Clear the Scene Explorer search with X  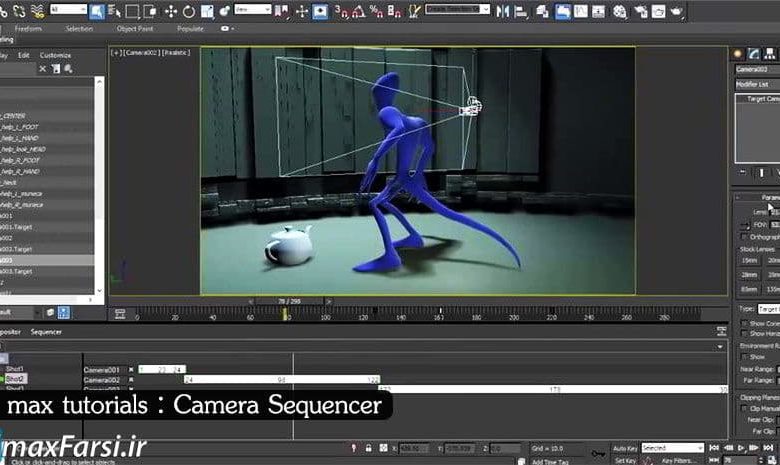[43, 69]
